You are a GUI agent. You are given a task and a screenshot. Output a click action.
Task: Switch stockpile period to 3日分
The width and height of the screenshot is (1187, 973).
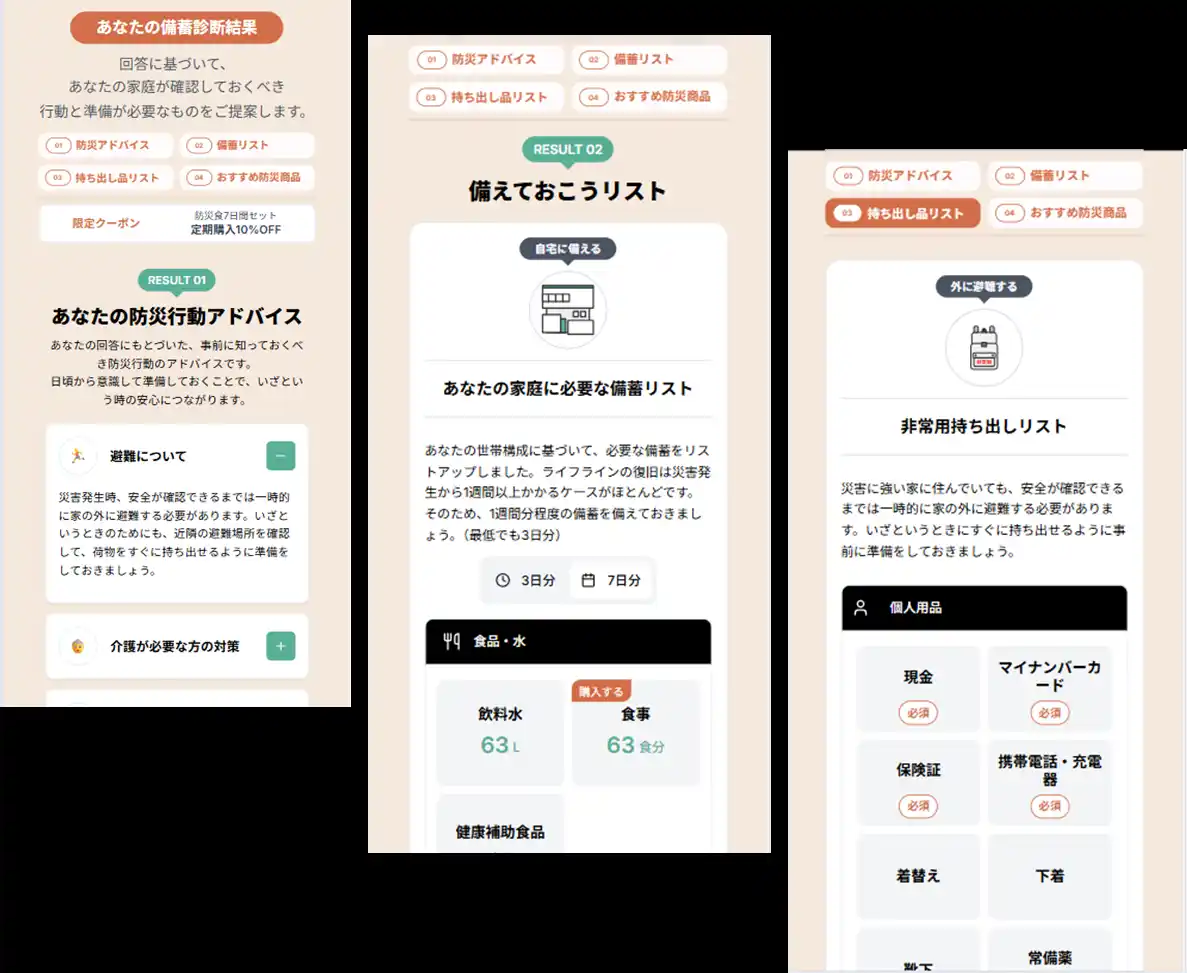526,580
